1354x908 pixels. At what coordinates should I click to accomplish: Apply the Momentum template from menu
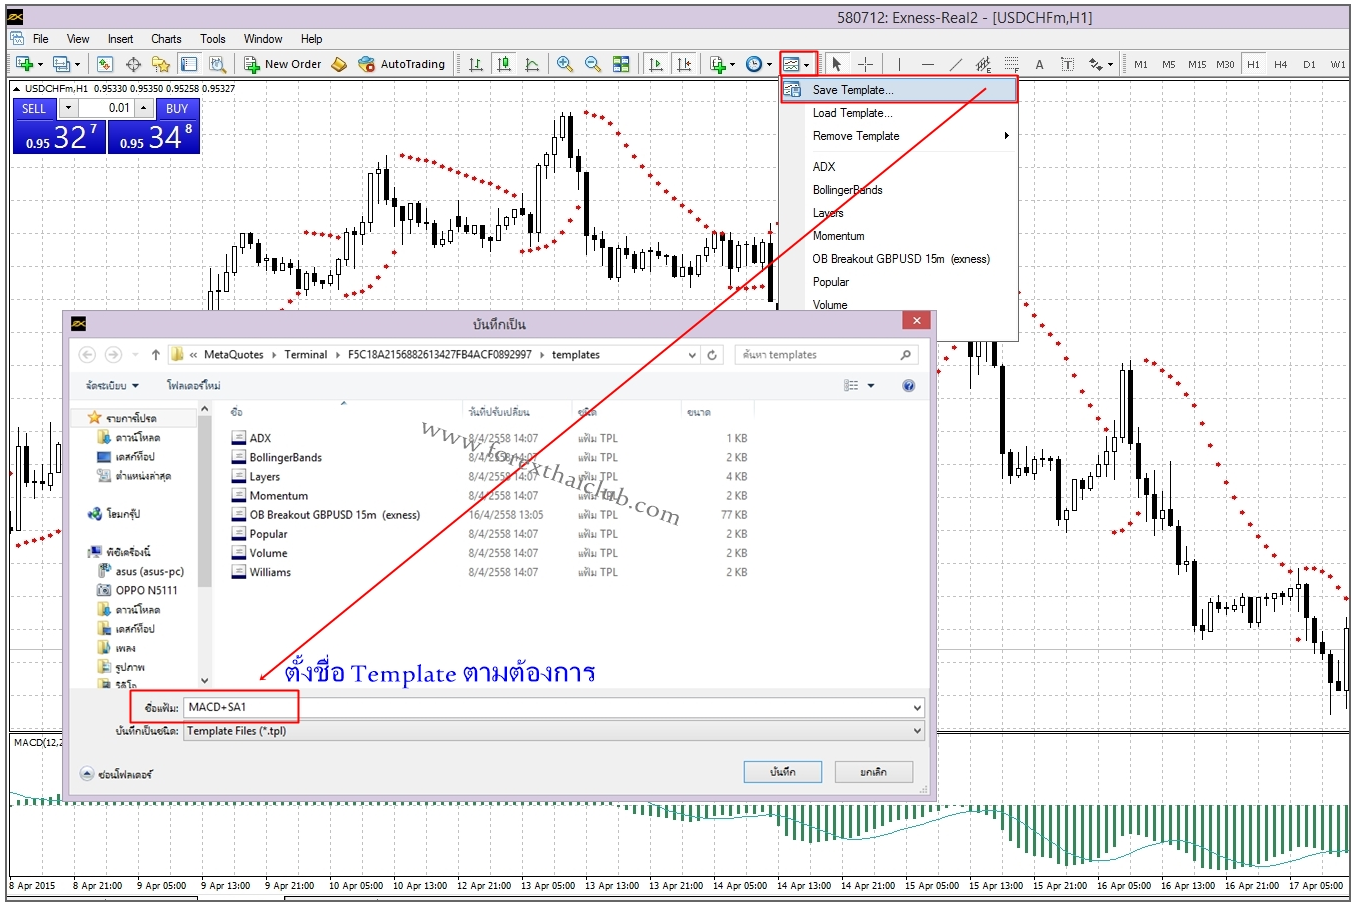click(898, 236)
